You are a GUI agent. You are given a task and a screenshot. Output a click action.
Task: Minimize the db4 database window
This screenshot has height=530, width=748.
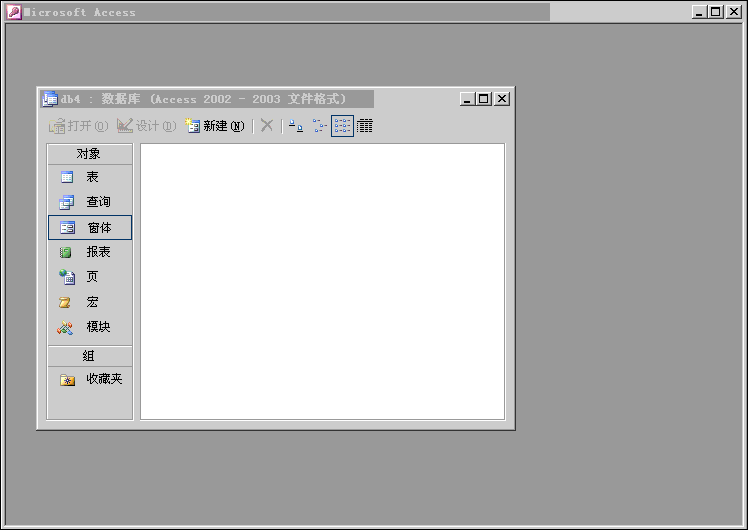[467, 99]
